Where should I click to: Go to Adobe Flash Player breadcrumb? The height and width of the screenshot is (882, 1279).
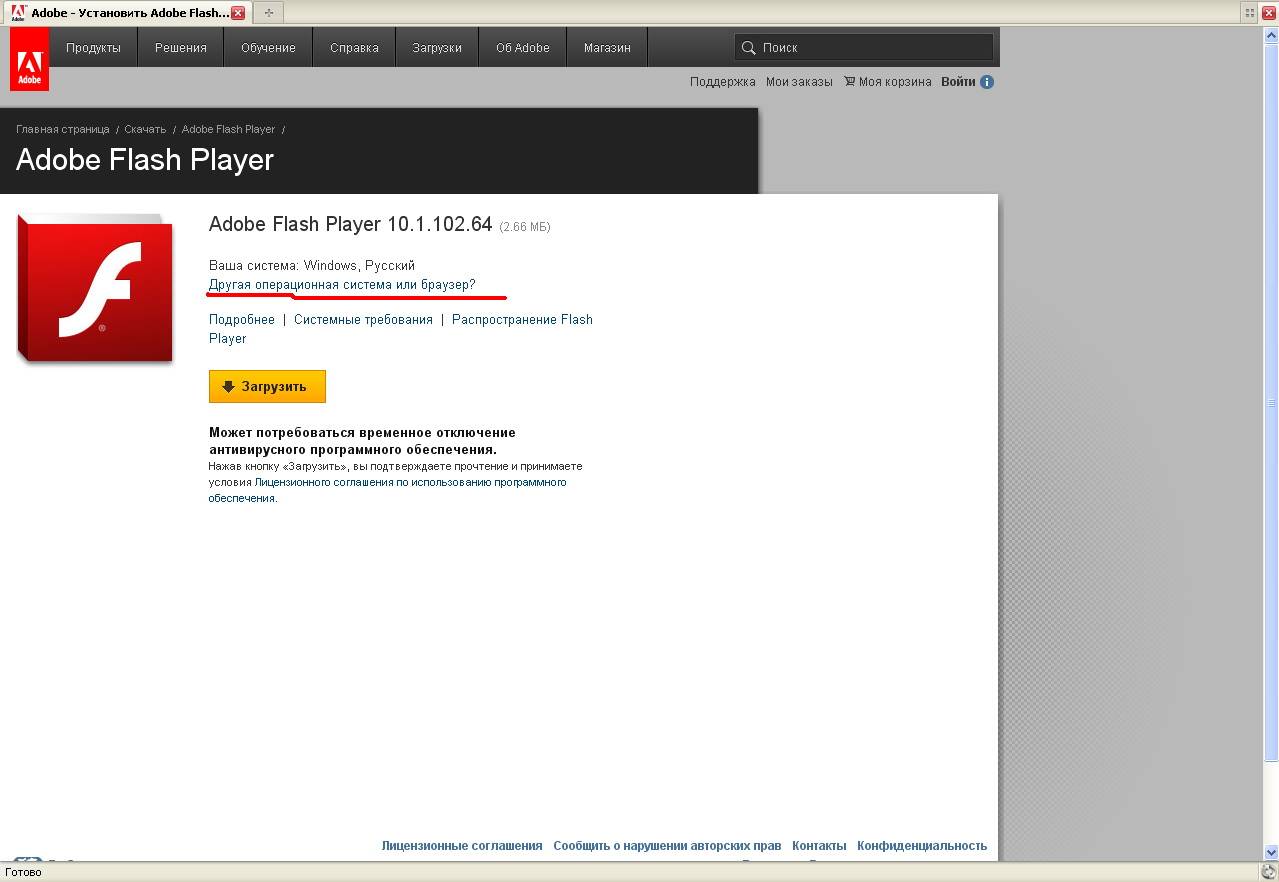[x=228, y=129]
